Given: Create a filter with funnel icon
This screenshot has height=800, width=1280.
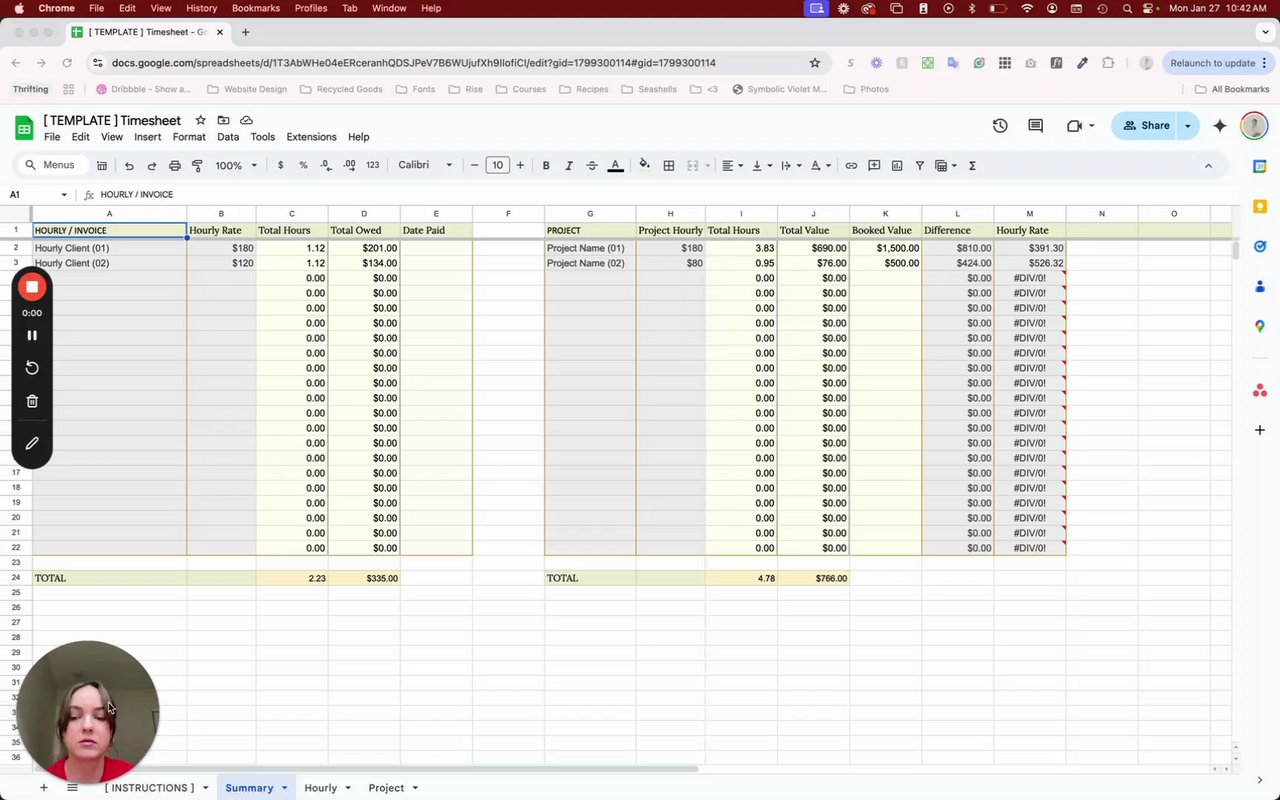Looking at the screenshot, I should 919,165.
